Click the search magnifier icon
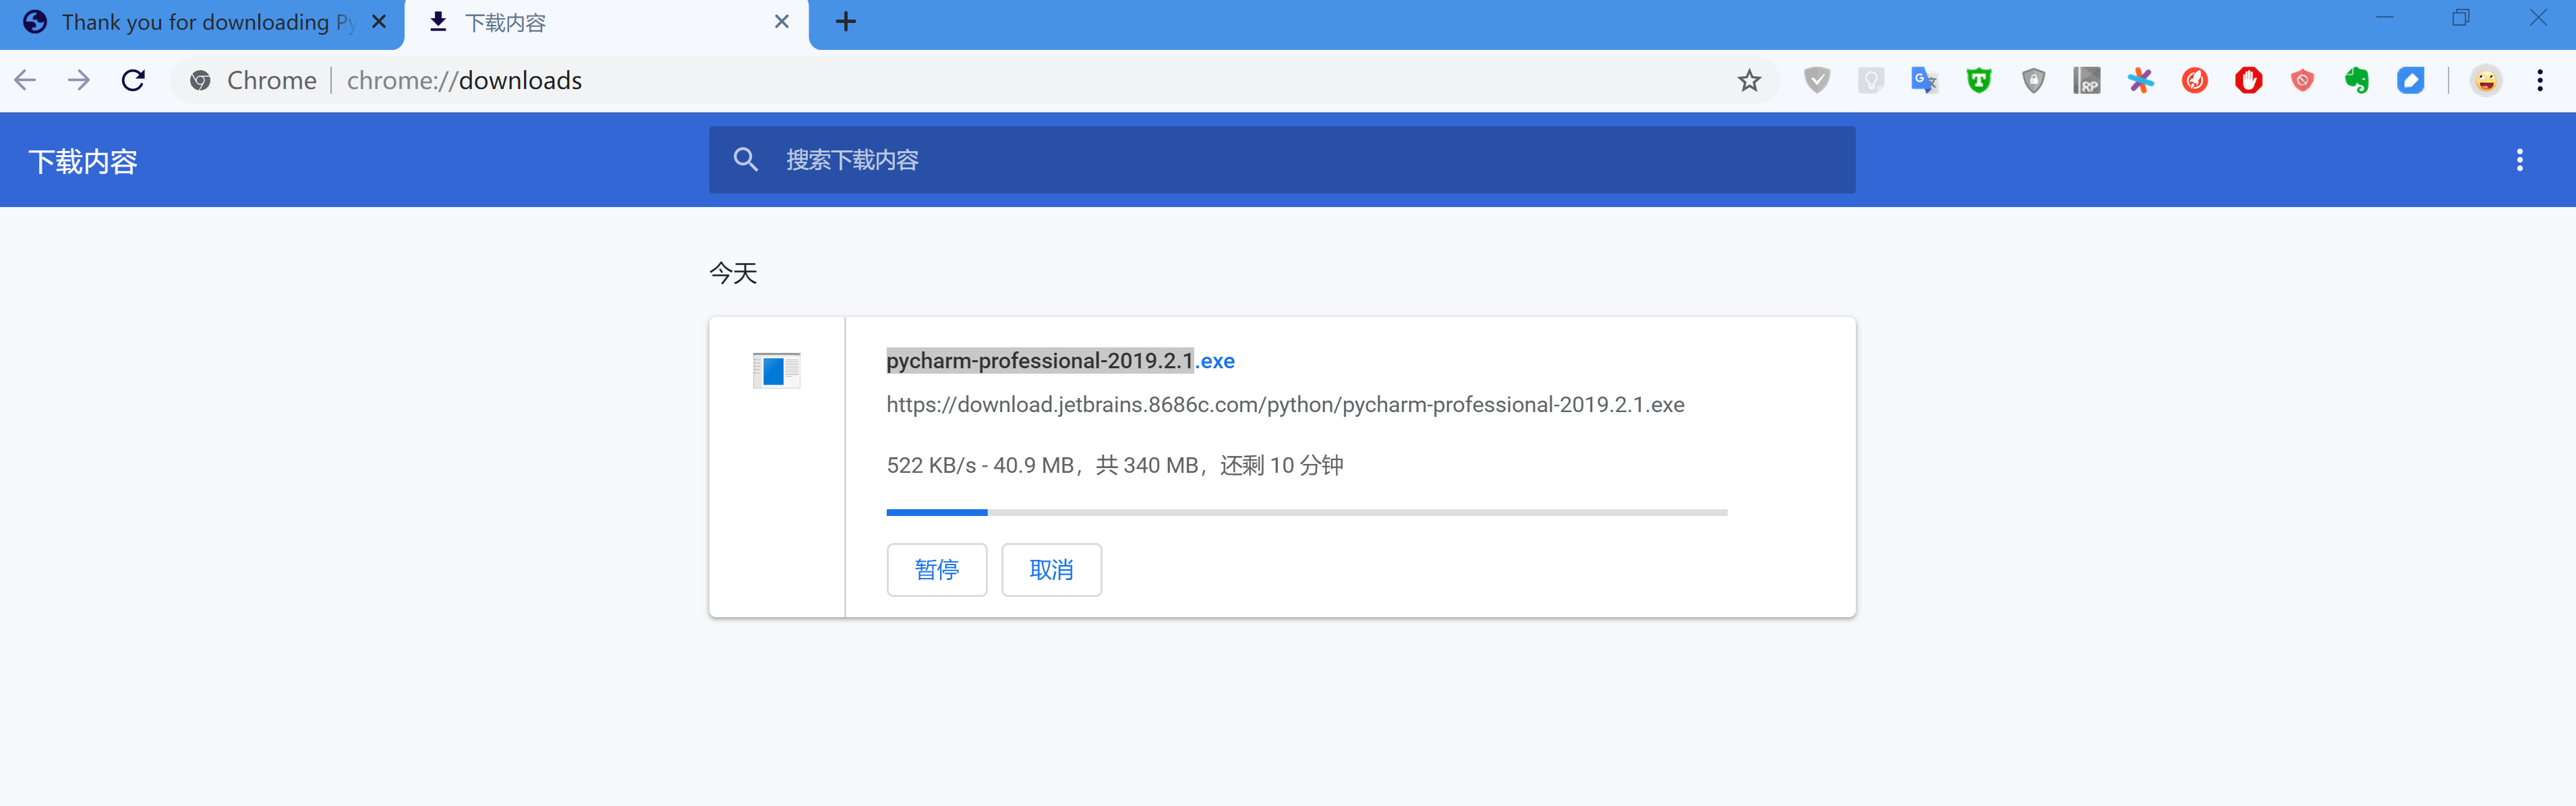This screenshot has width=2576, height=806. pos(745,159)
